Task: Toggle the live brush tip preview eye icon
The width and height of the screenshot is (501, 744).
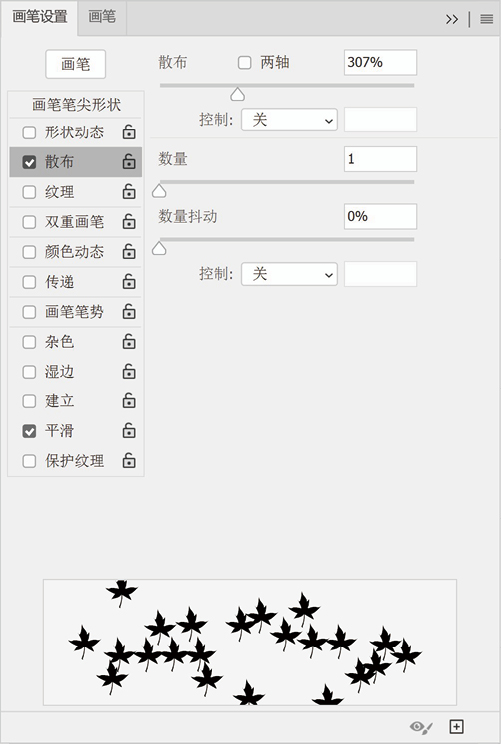Action: 421,727
